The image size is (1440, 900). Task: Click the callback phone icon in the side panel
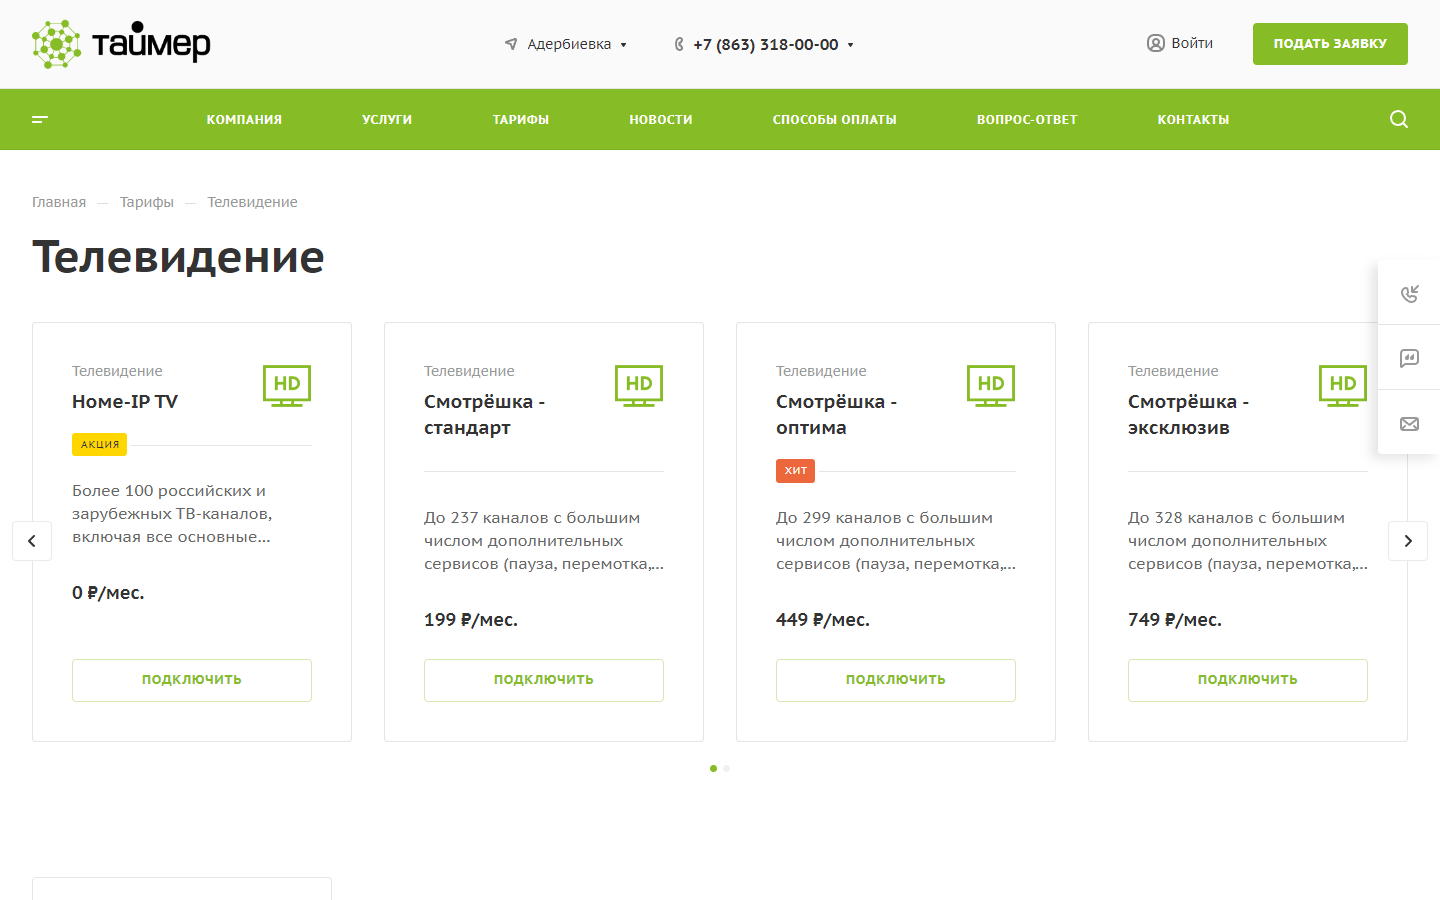pyautogui.click(x=1409, y=293)
